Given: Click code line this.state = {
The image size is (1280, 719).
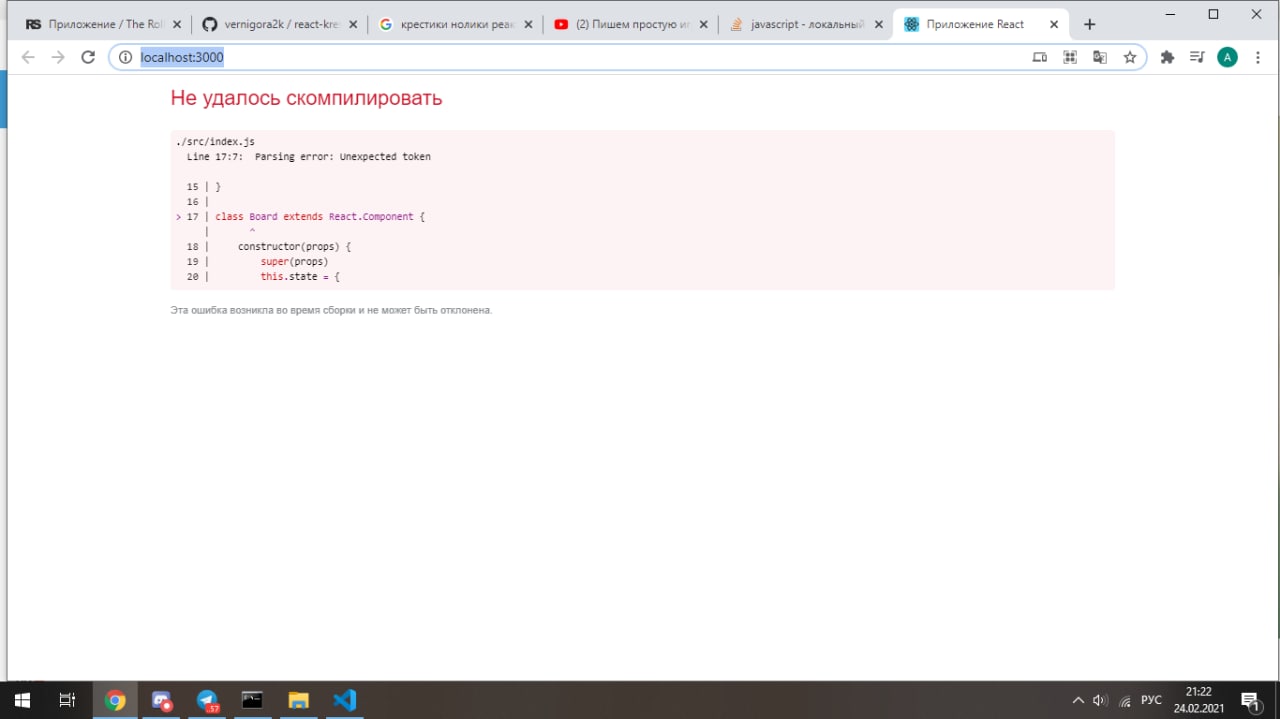Looking at the screenshot, I should tap(300, 276).
